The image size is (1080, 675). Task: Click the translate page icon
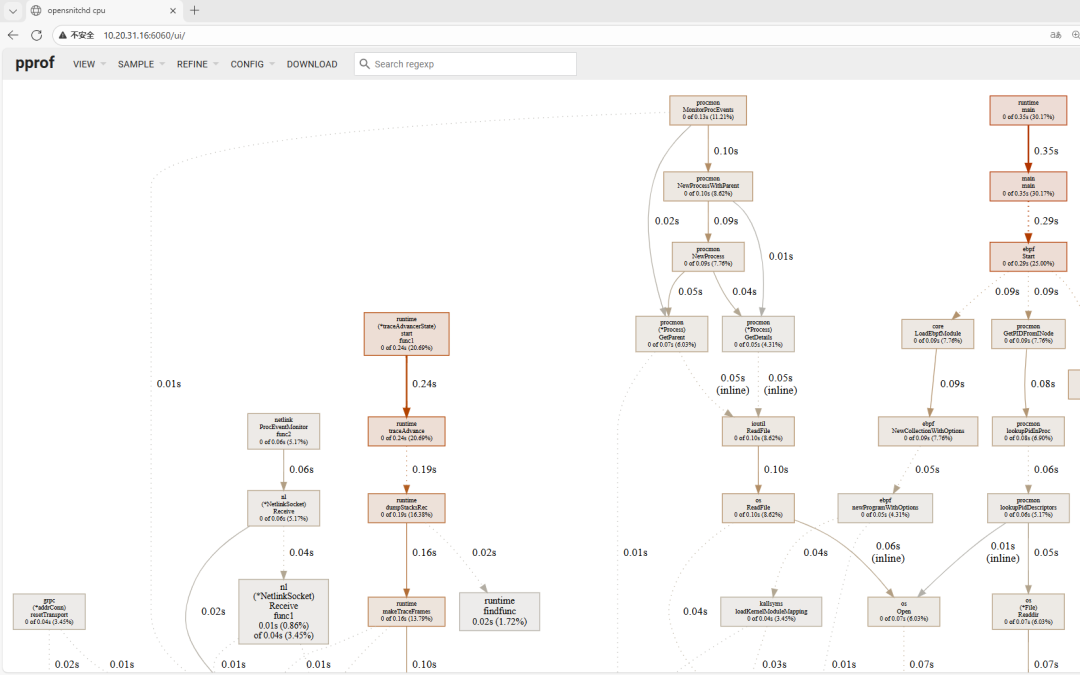point(1054,35)
